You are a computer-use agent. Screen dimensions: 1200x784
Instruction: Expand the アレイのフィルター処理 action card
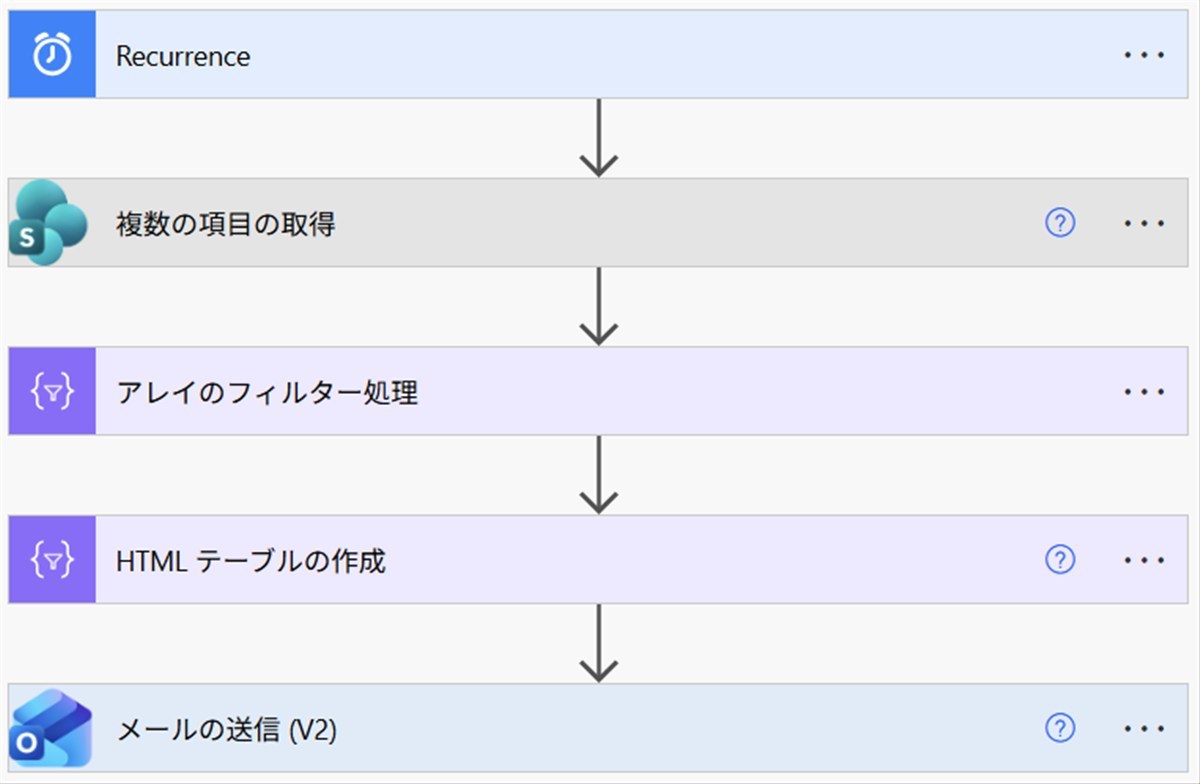[598, 391]
